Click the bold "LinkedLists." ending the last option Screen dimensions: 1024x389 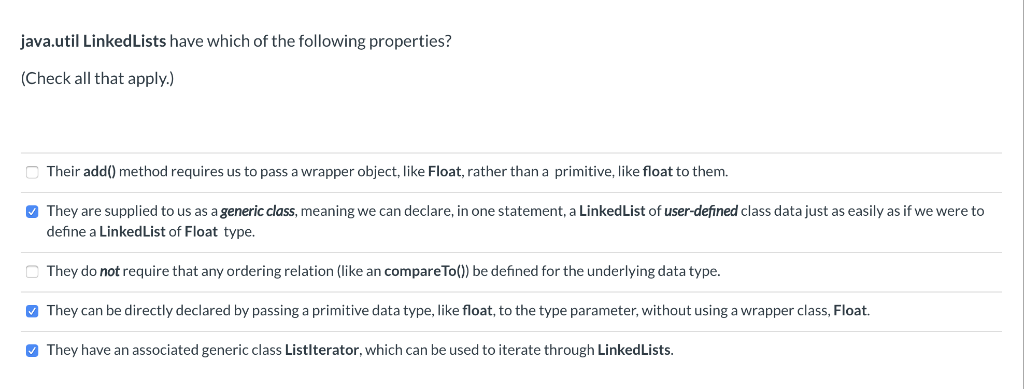click(635, 350)
